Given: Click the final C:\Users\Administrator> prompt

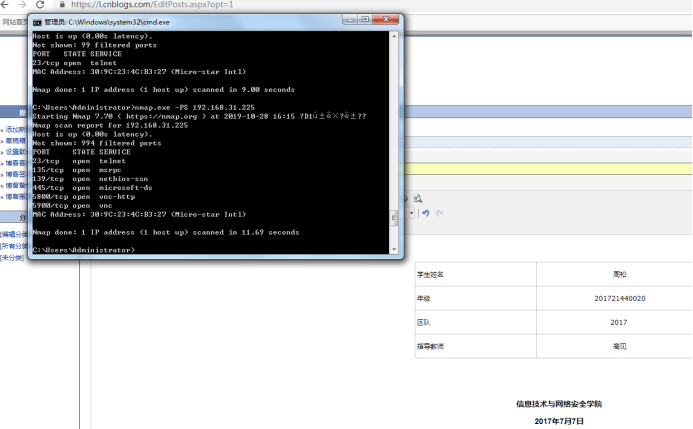Looking at the screenshot, I should [x=84, y=250].
